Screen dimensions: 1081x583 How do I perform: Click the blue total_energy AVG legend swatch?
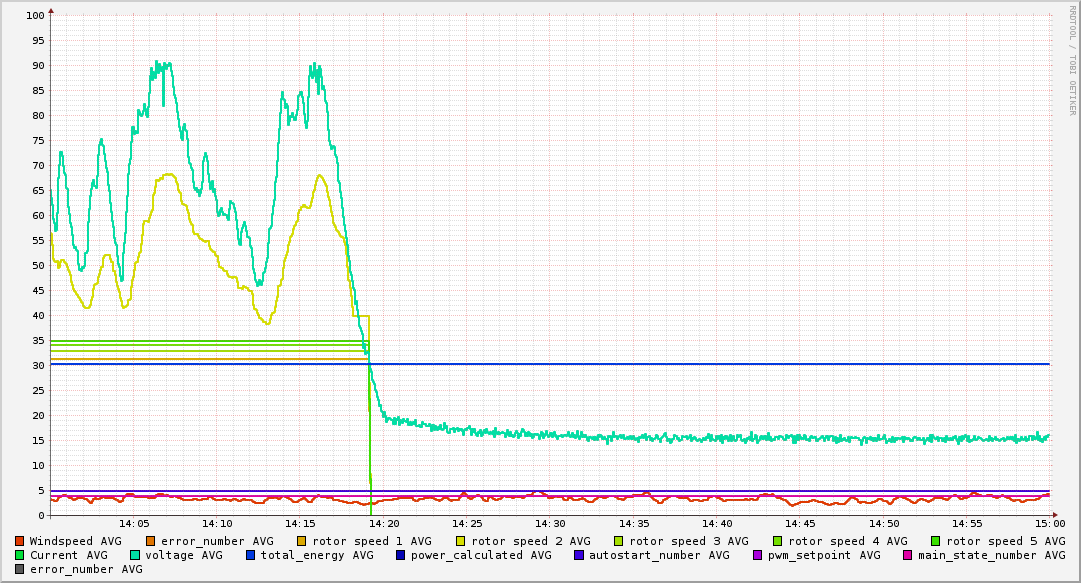point(251,555)
